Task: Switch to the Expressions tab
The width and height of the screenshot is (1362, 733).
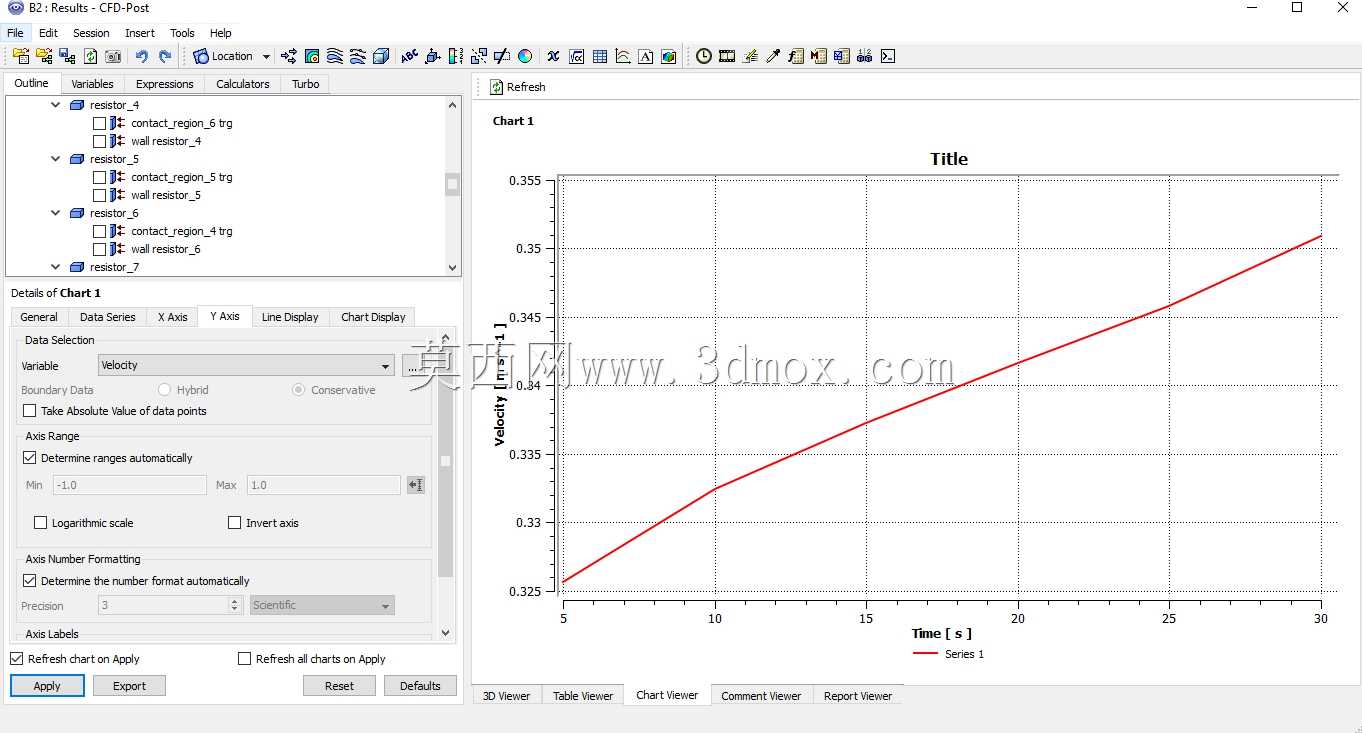Action: (x=165, y=84)
